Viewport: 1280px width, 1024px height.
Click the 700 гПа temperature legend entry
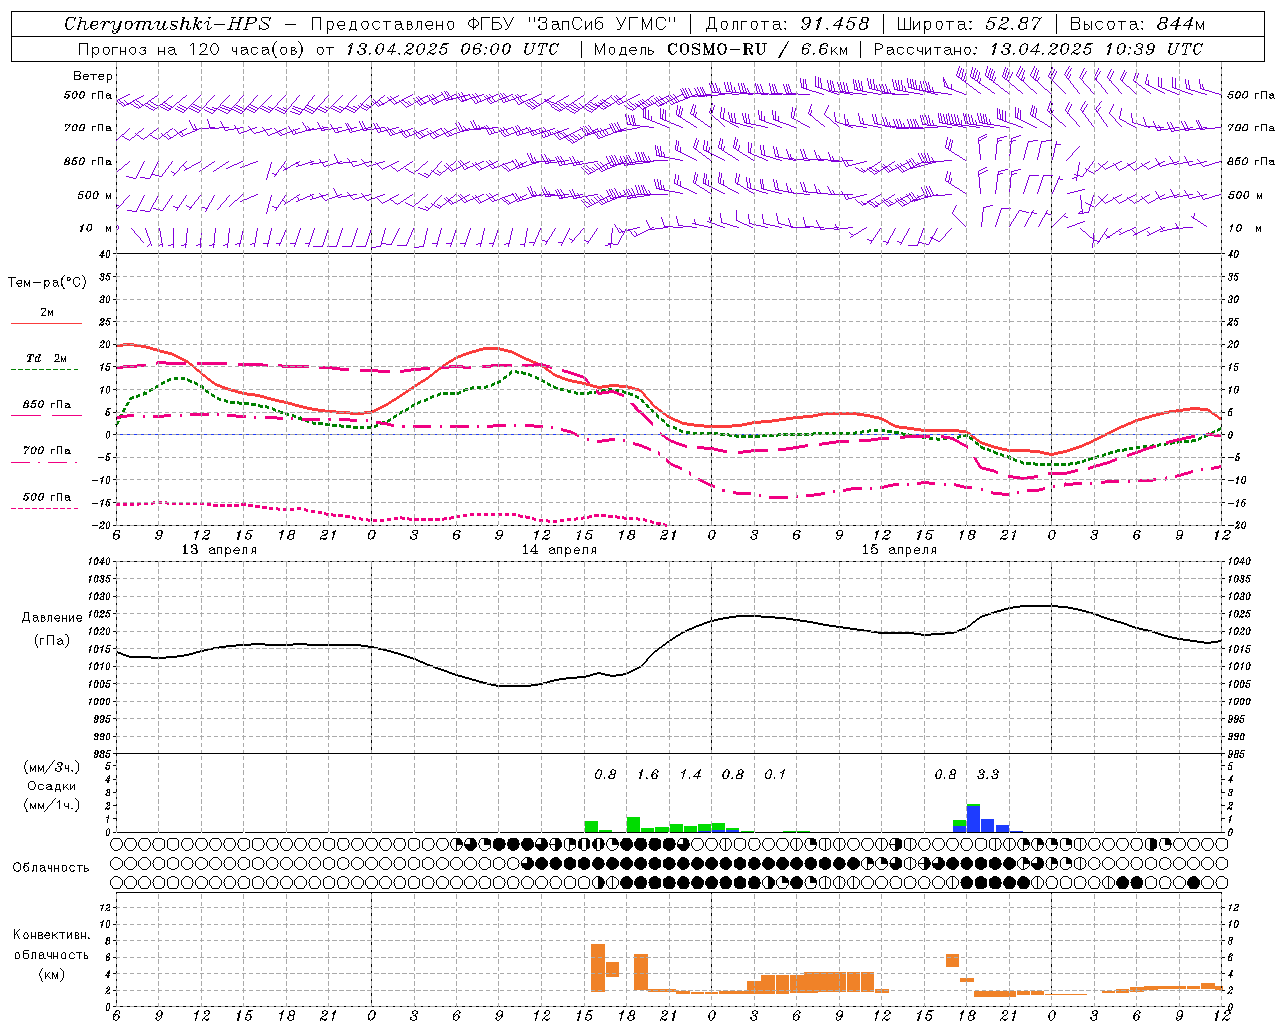(x=47, y=451)
